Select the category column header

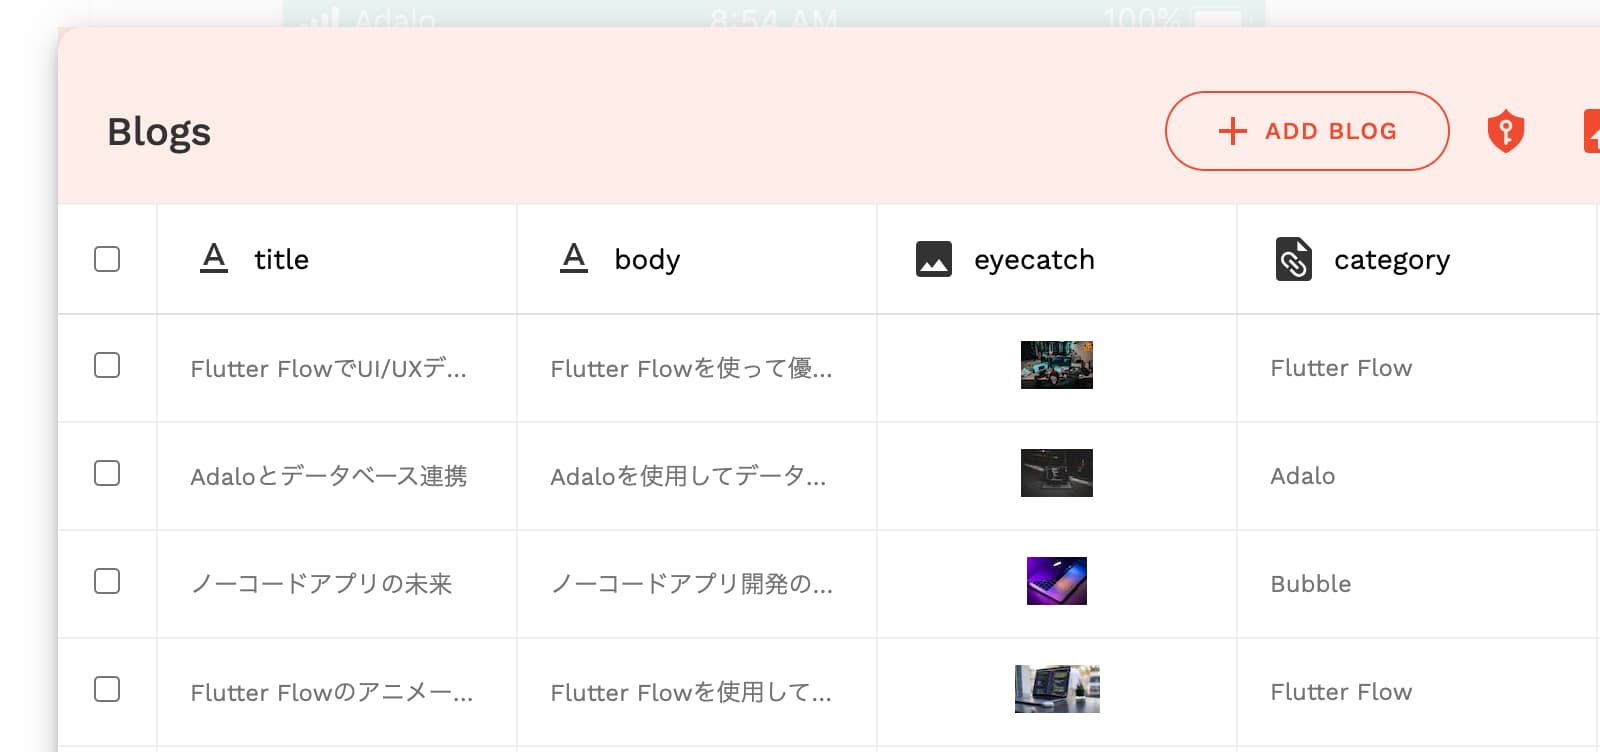pos(1417,259)
